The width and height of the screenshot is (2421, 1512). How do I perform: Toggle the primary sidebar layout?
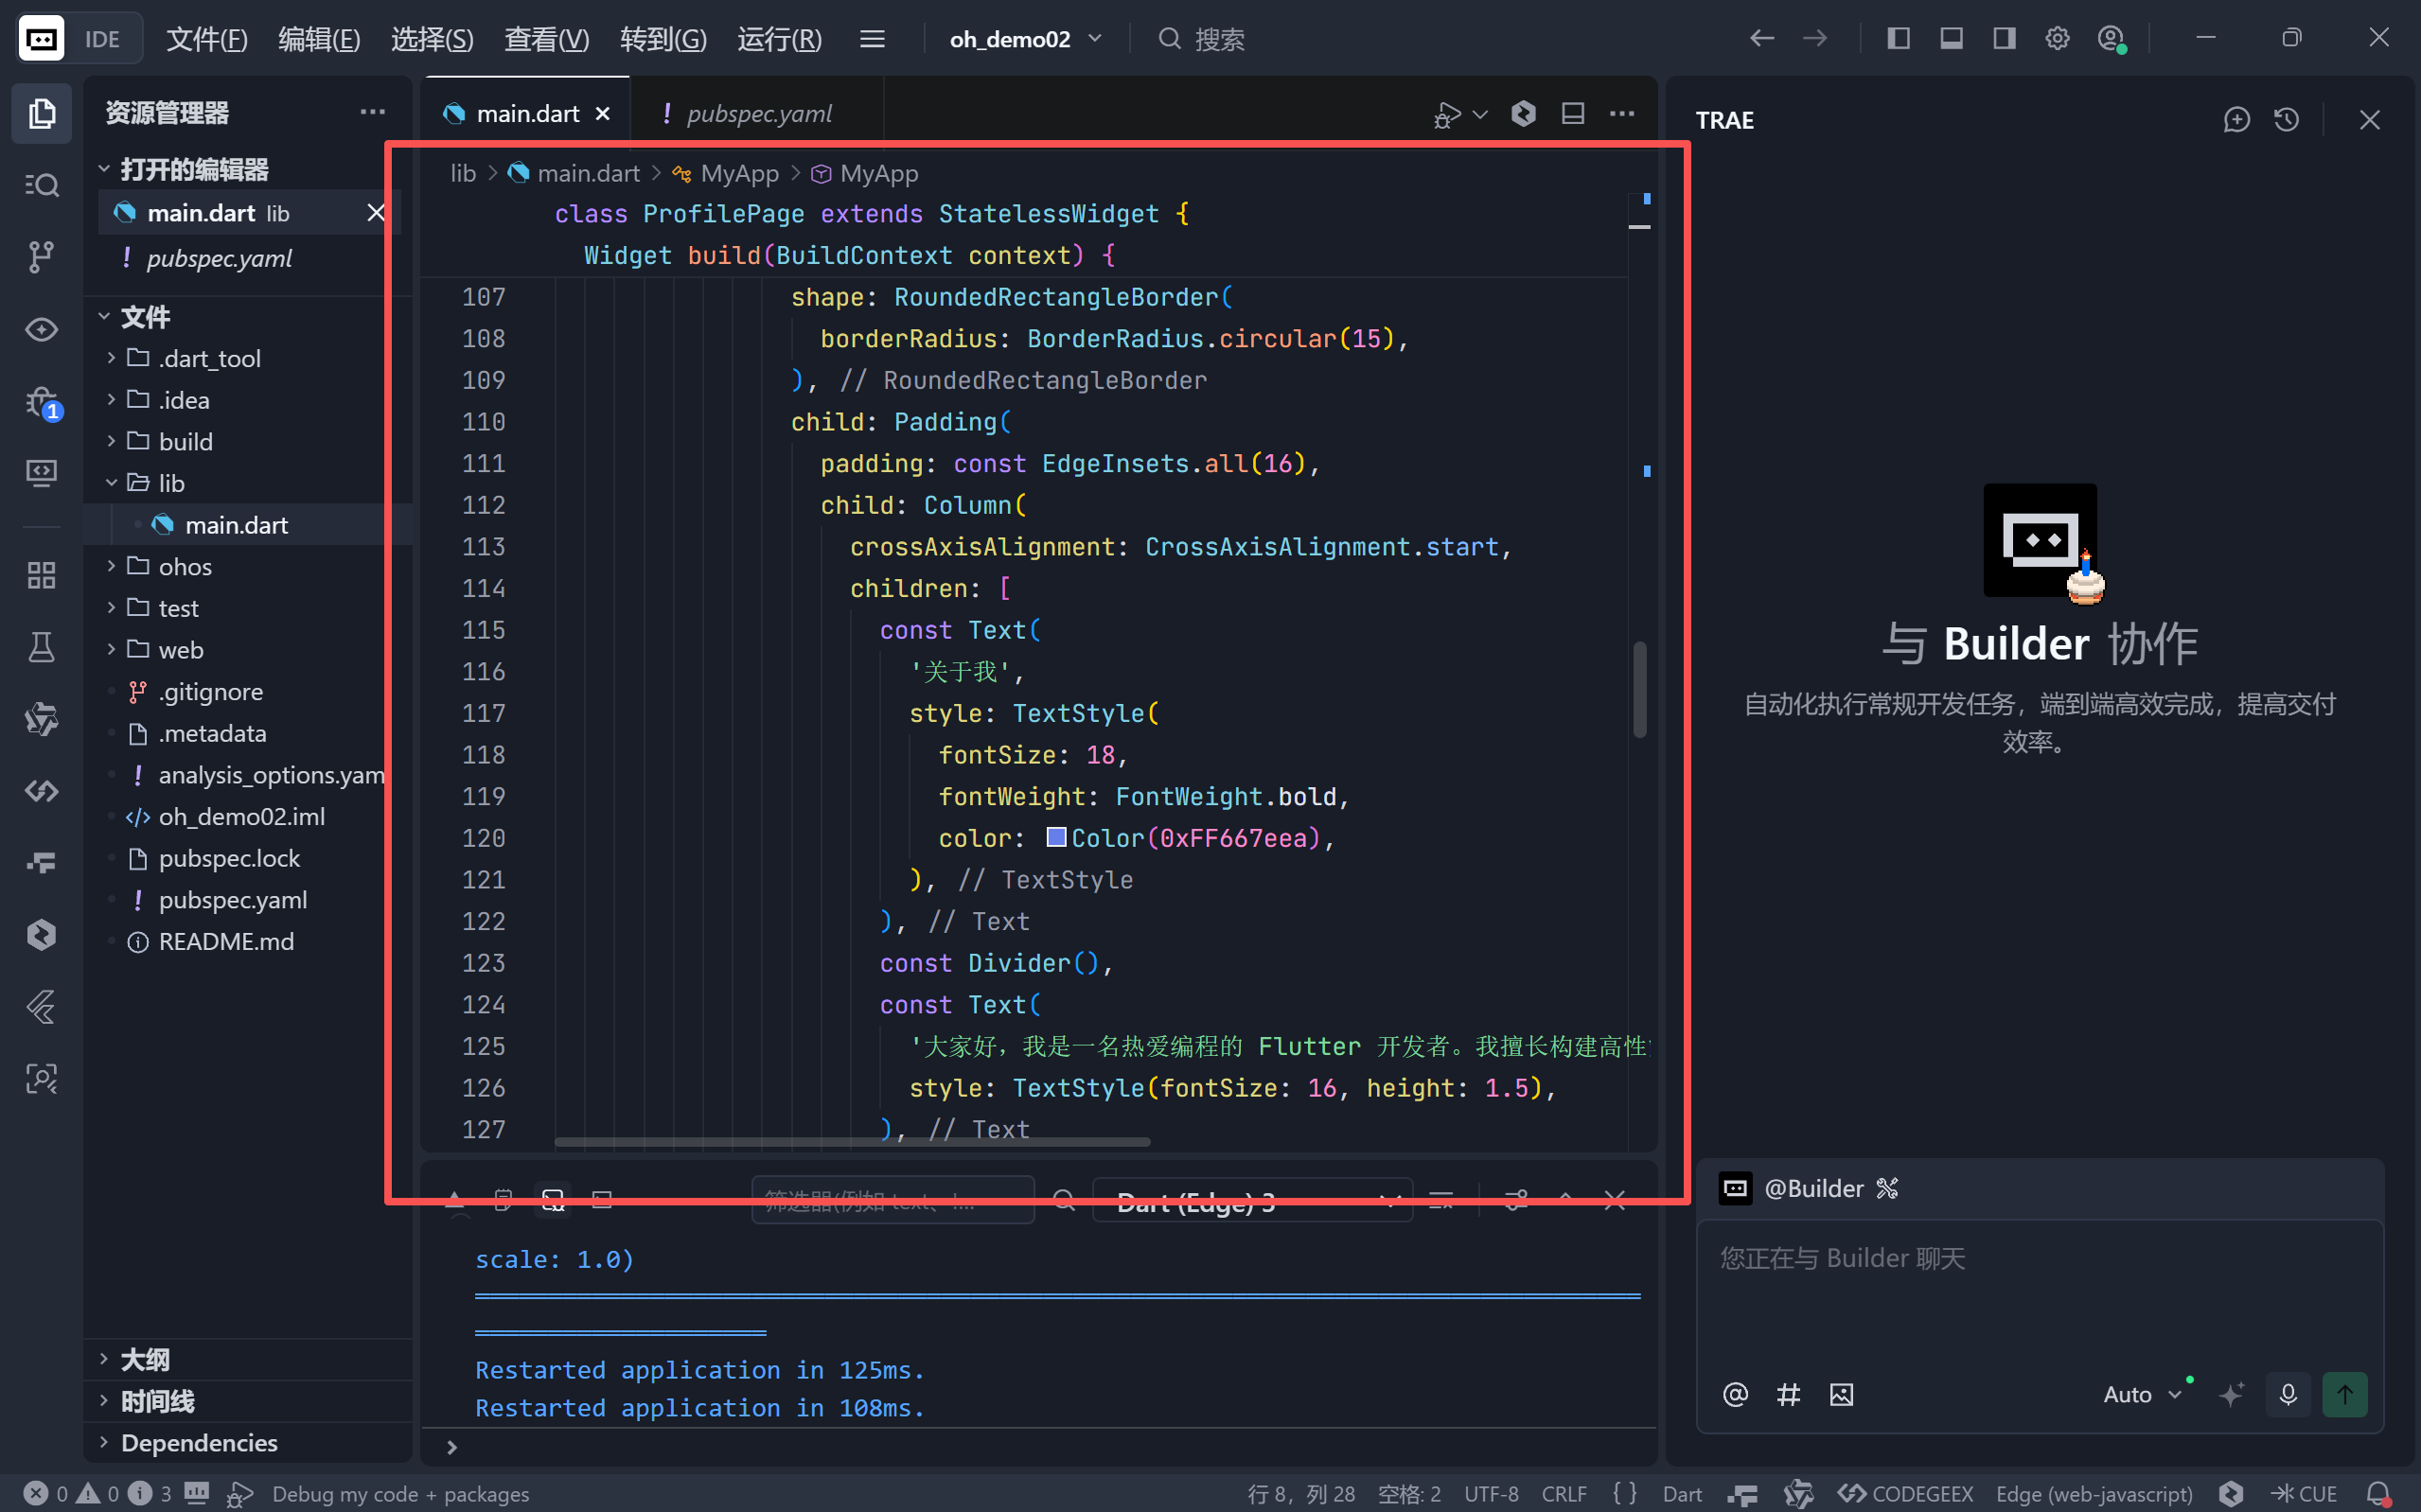pos(1898,39)
